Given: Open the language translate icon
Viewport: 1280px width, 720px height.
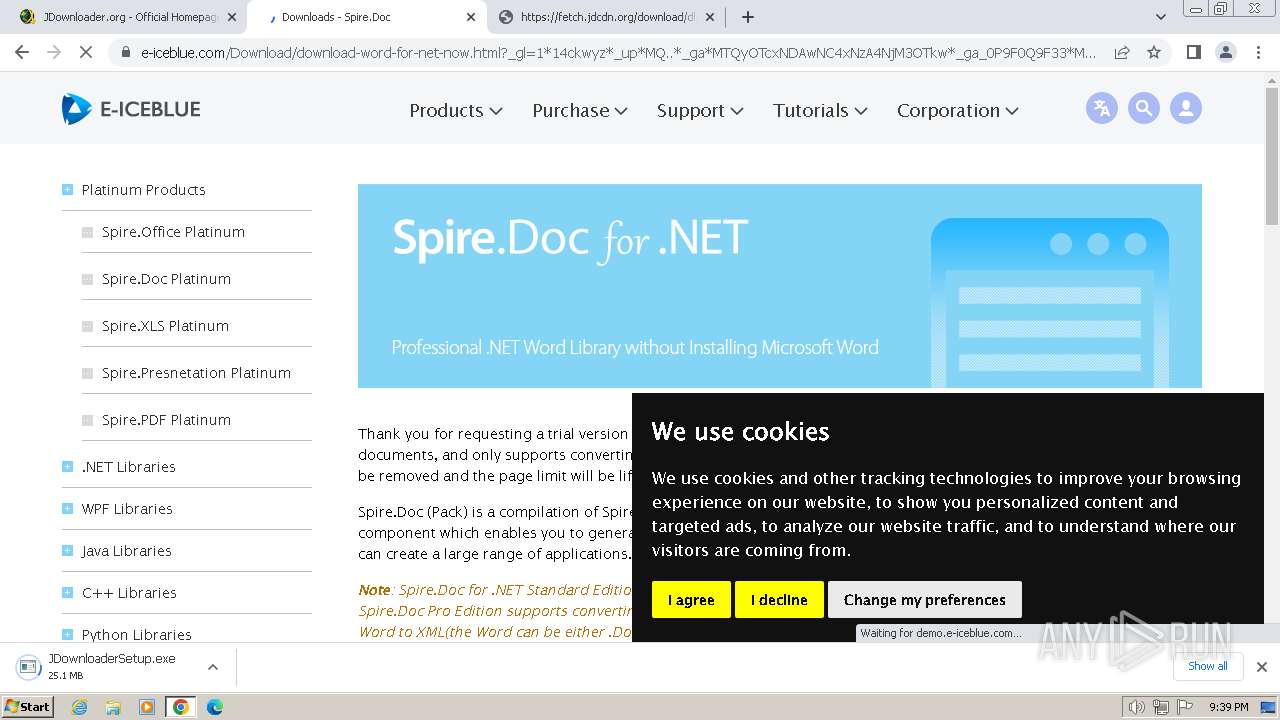Looking at the screenshot, I should coord(1102,108).
